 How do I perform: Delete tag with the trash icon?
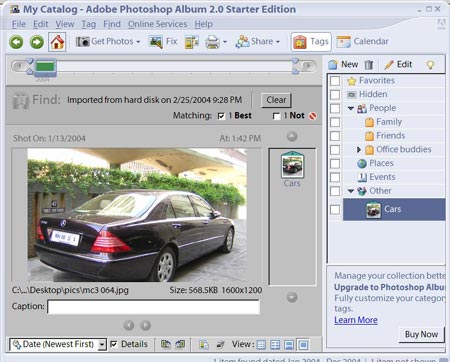point(369,65)
